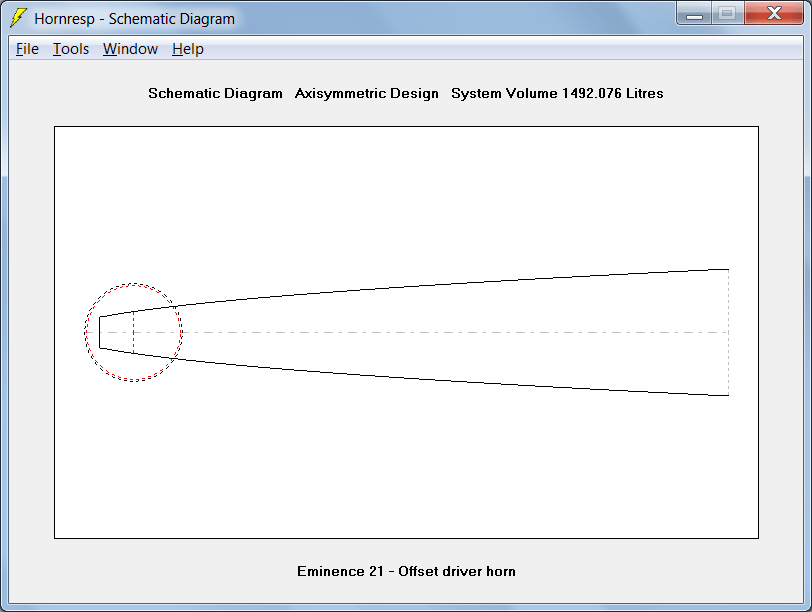Minimize the Hornresp window
Image resolution: width=812 pixels, height=612 pixels.
(x=694, y=14)
